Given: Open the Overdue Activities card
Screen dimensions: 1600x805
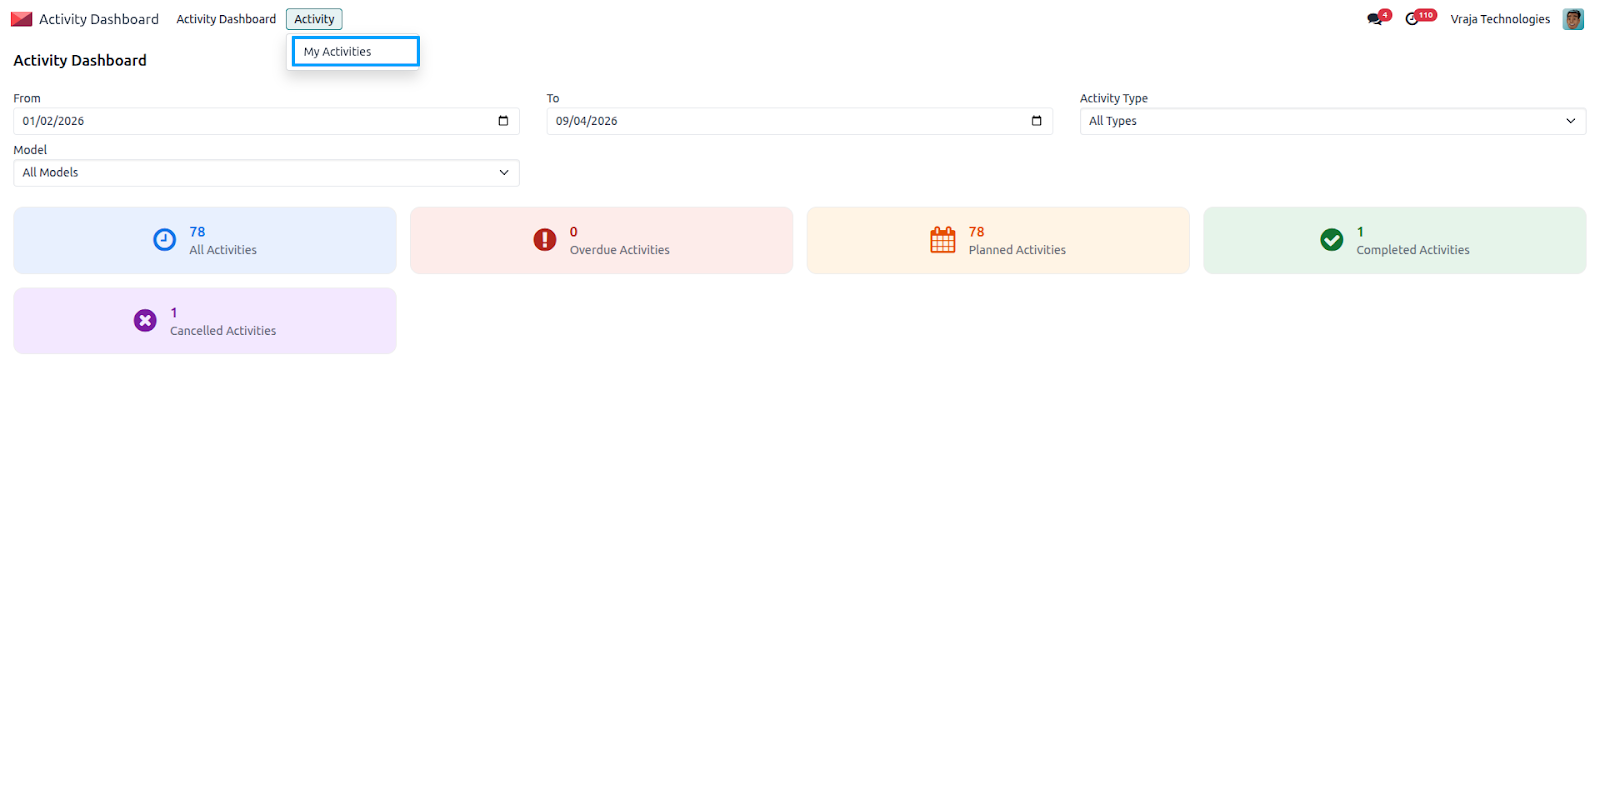Looking at the screenshot, I should point(601,240).
